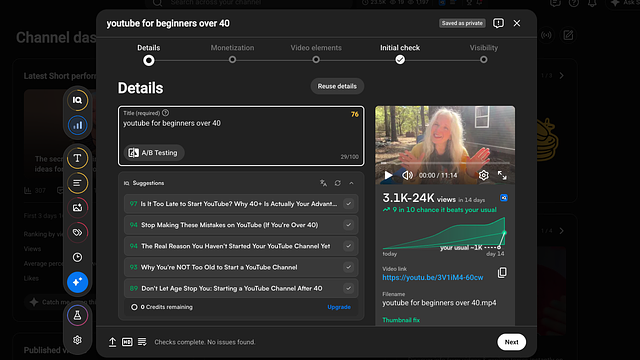Click the Upgrade link
640x360 pixels.
tap(339, 307)
